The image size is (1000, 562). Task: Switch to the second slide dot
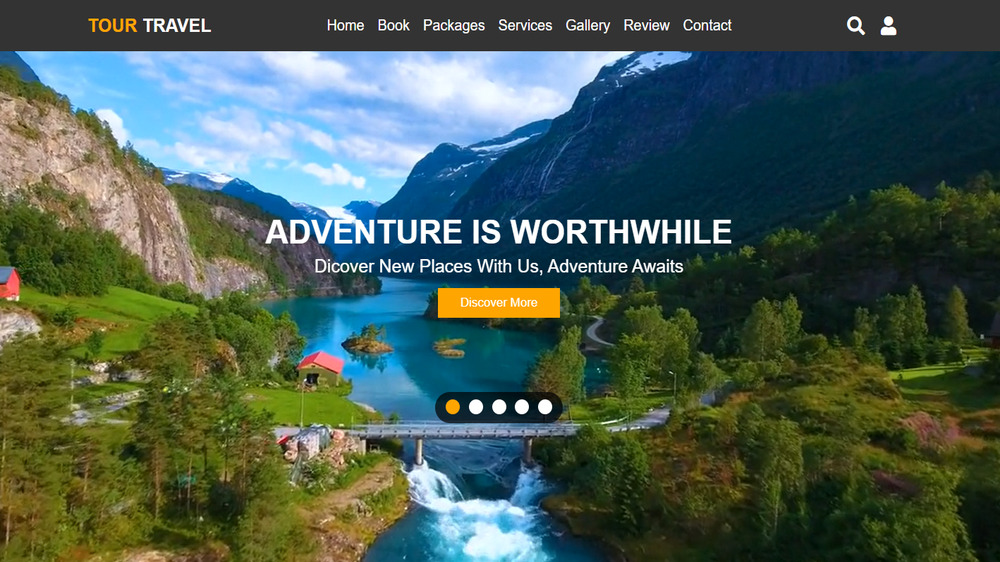[x=476, y=407]
